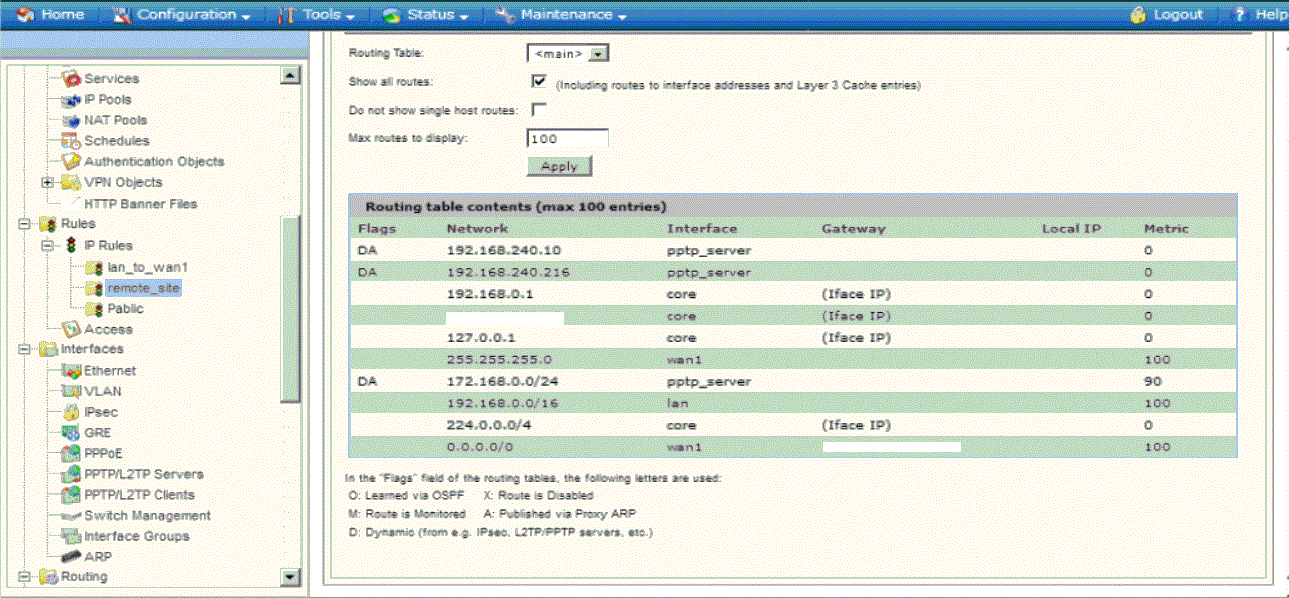Click the Schedules calendar icon
The image size is (1289, 598).
(71, 141)
